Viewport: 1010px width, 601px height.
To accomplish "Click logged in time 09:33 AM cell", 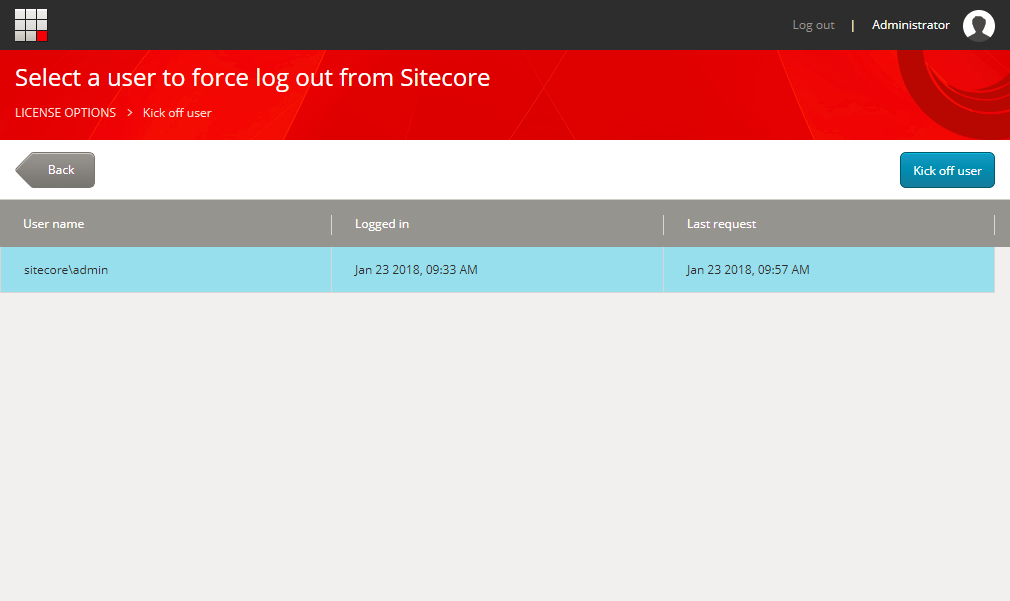I will (x=497, y=270).
